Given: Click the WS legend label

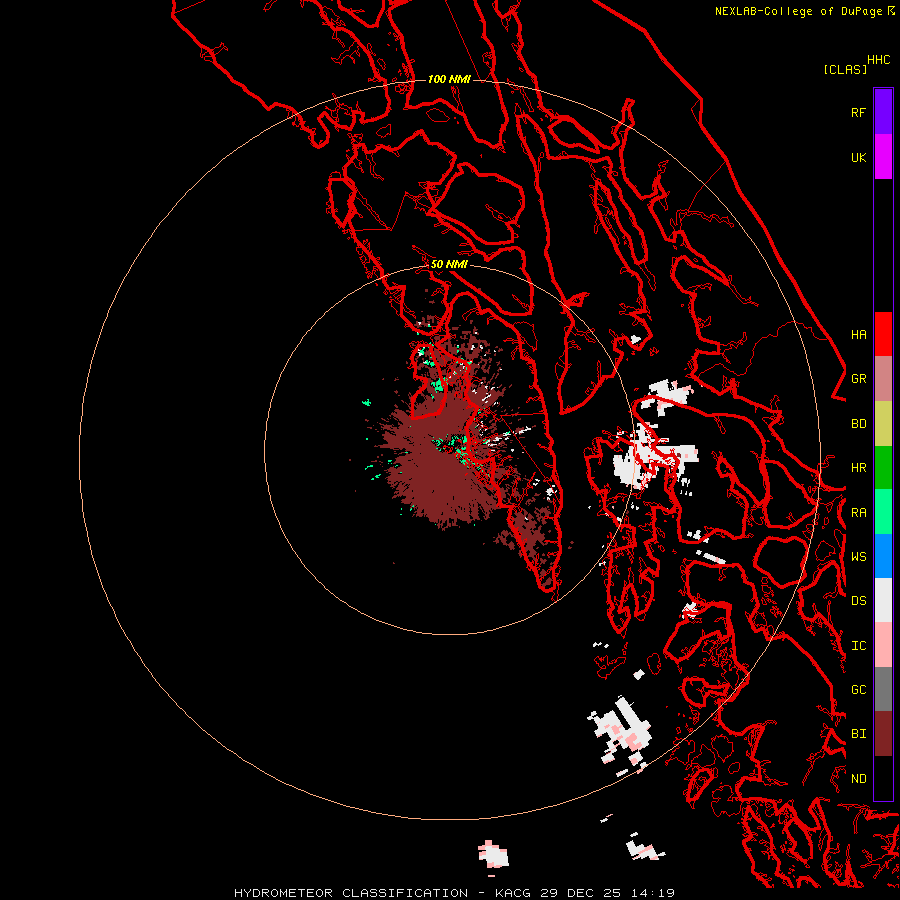Looking at the screenshot, I should pyautogui.click(x=858, y=556).
